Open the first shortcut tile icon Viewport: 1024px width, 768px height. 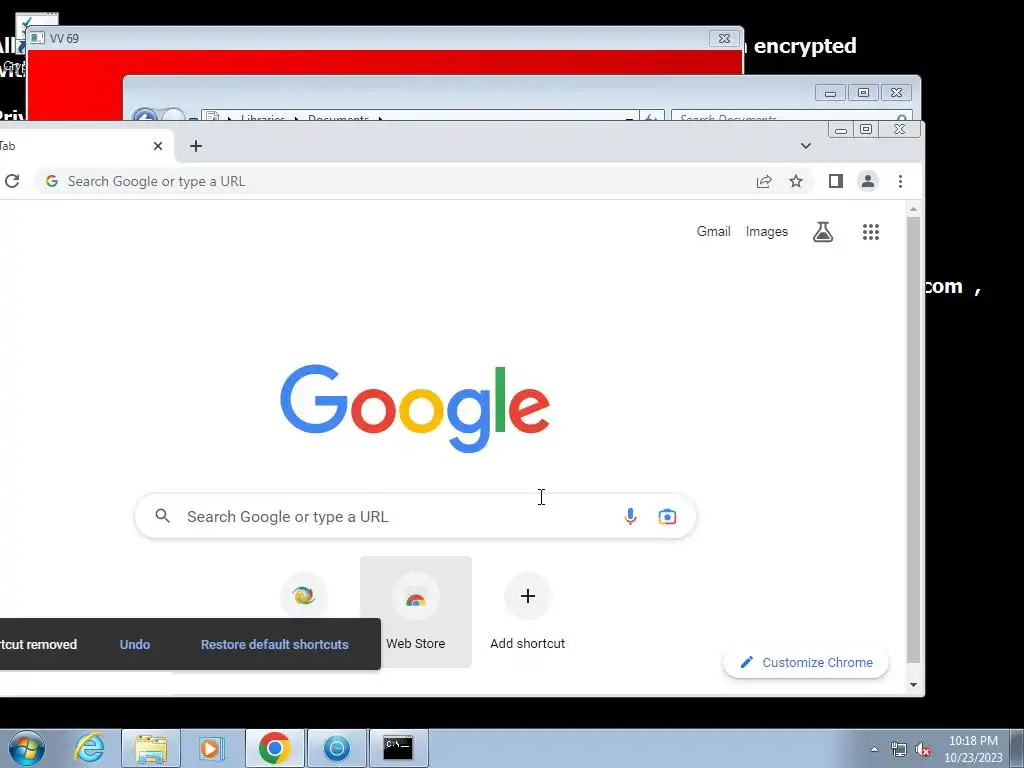click(304, 596)
